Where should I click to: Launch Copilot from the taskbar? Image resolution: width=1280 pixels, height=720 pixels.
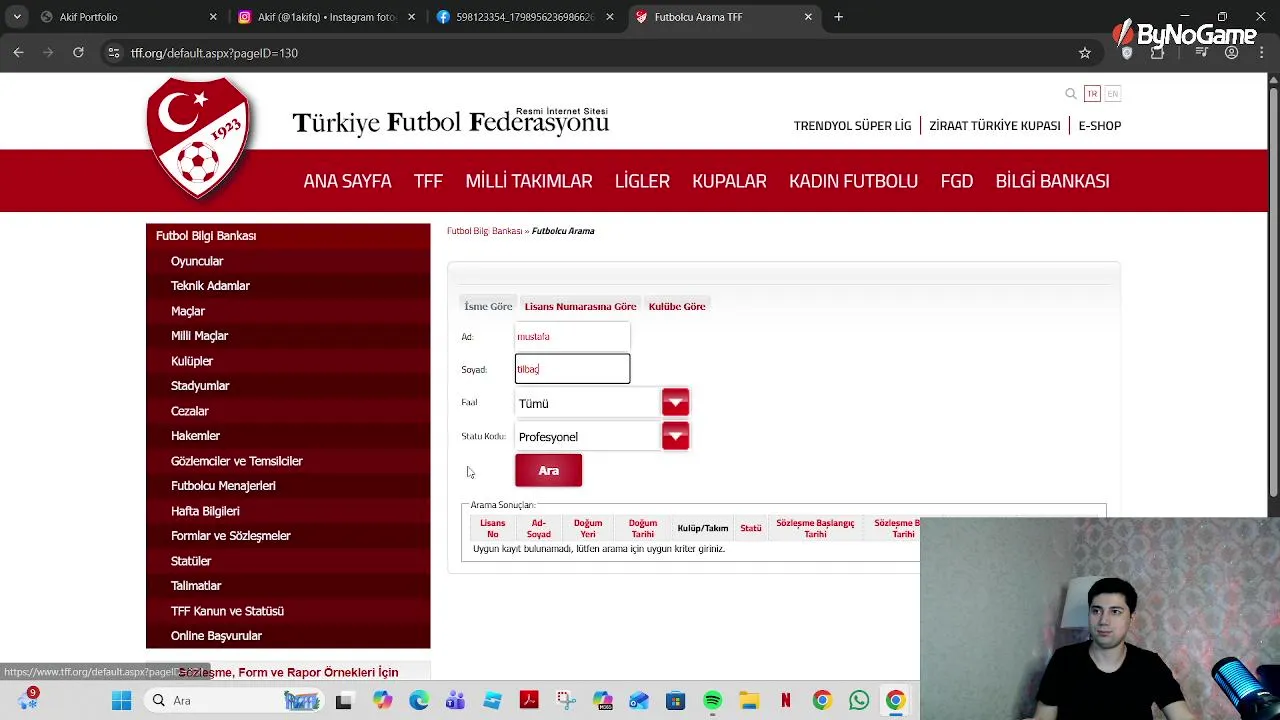click(x=382, y=701)
